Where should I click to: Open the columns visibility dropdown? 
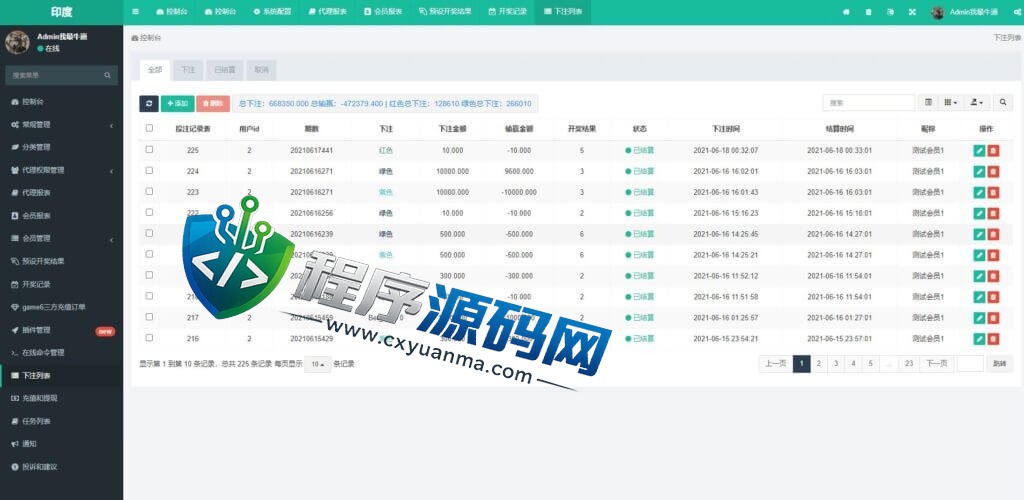[951, 102]
